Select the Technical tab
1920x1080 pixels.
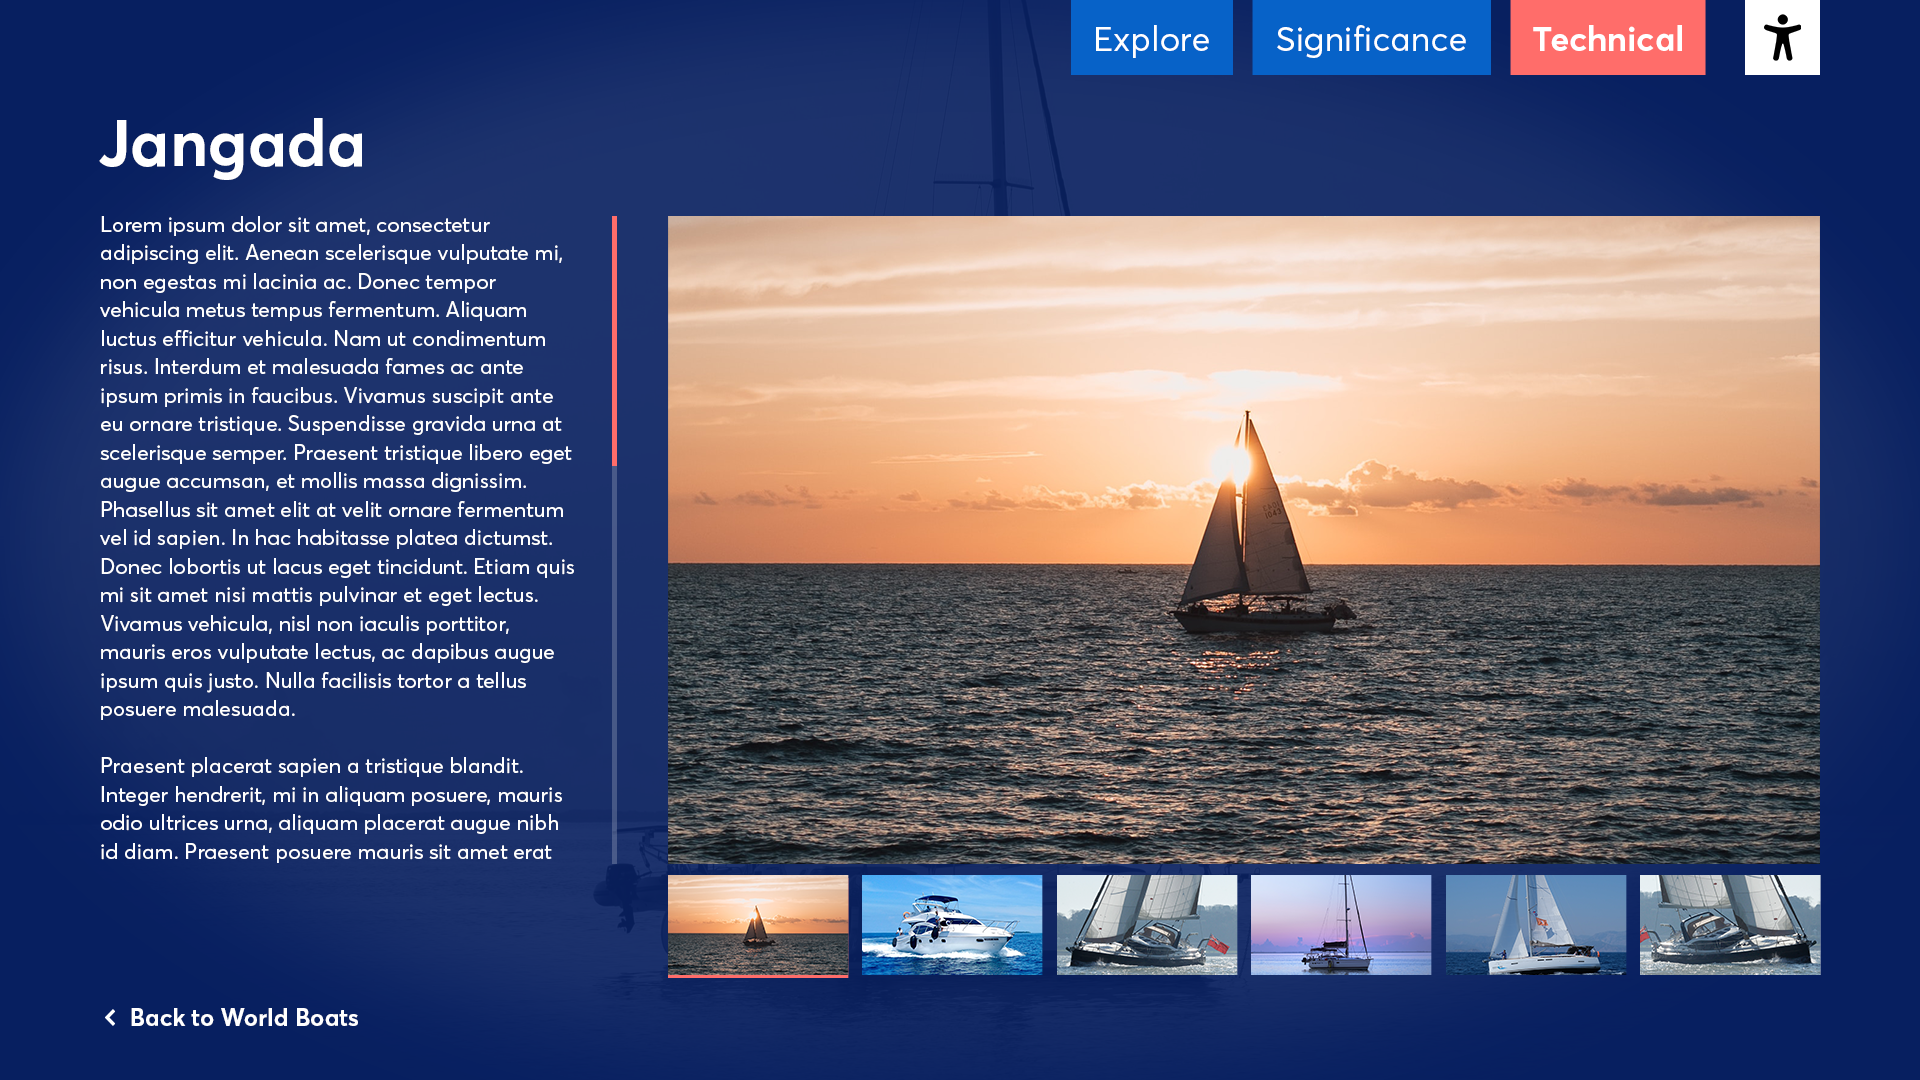pyautogui.click(x=1607, y=38)
